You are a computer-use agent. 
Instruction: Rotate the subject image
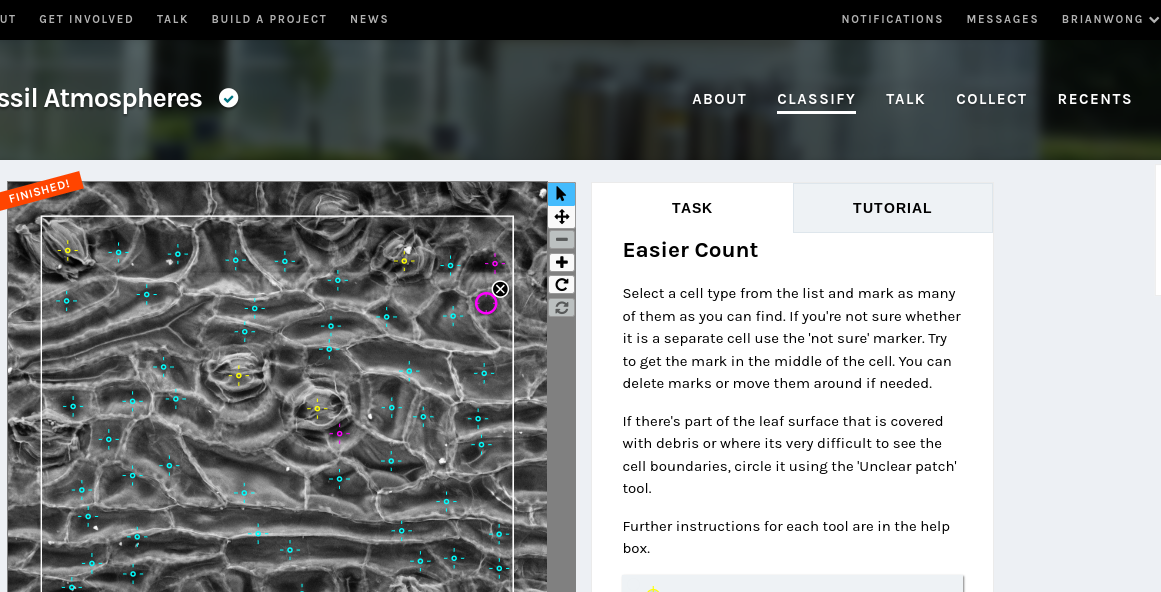click(561, 285)
